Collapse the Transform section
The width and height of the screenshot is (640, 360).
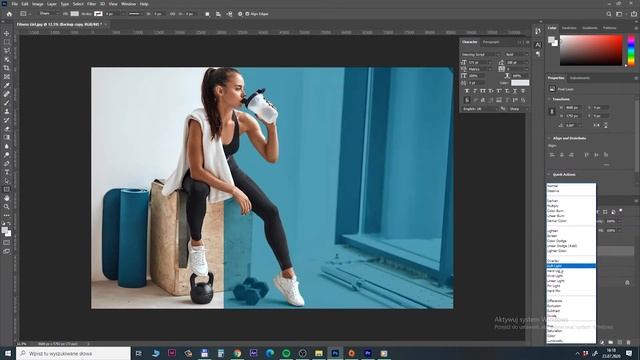(549, 99)
